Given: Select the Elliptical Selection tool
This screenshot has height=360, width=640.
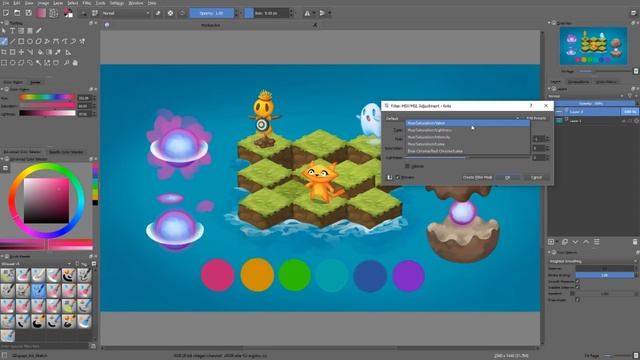Looking at the screenshot, I should 12,63.
